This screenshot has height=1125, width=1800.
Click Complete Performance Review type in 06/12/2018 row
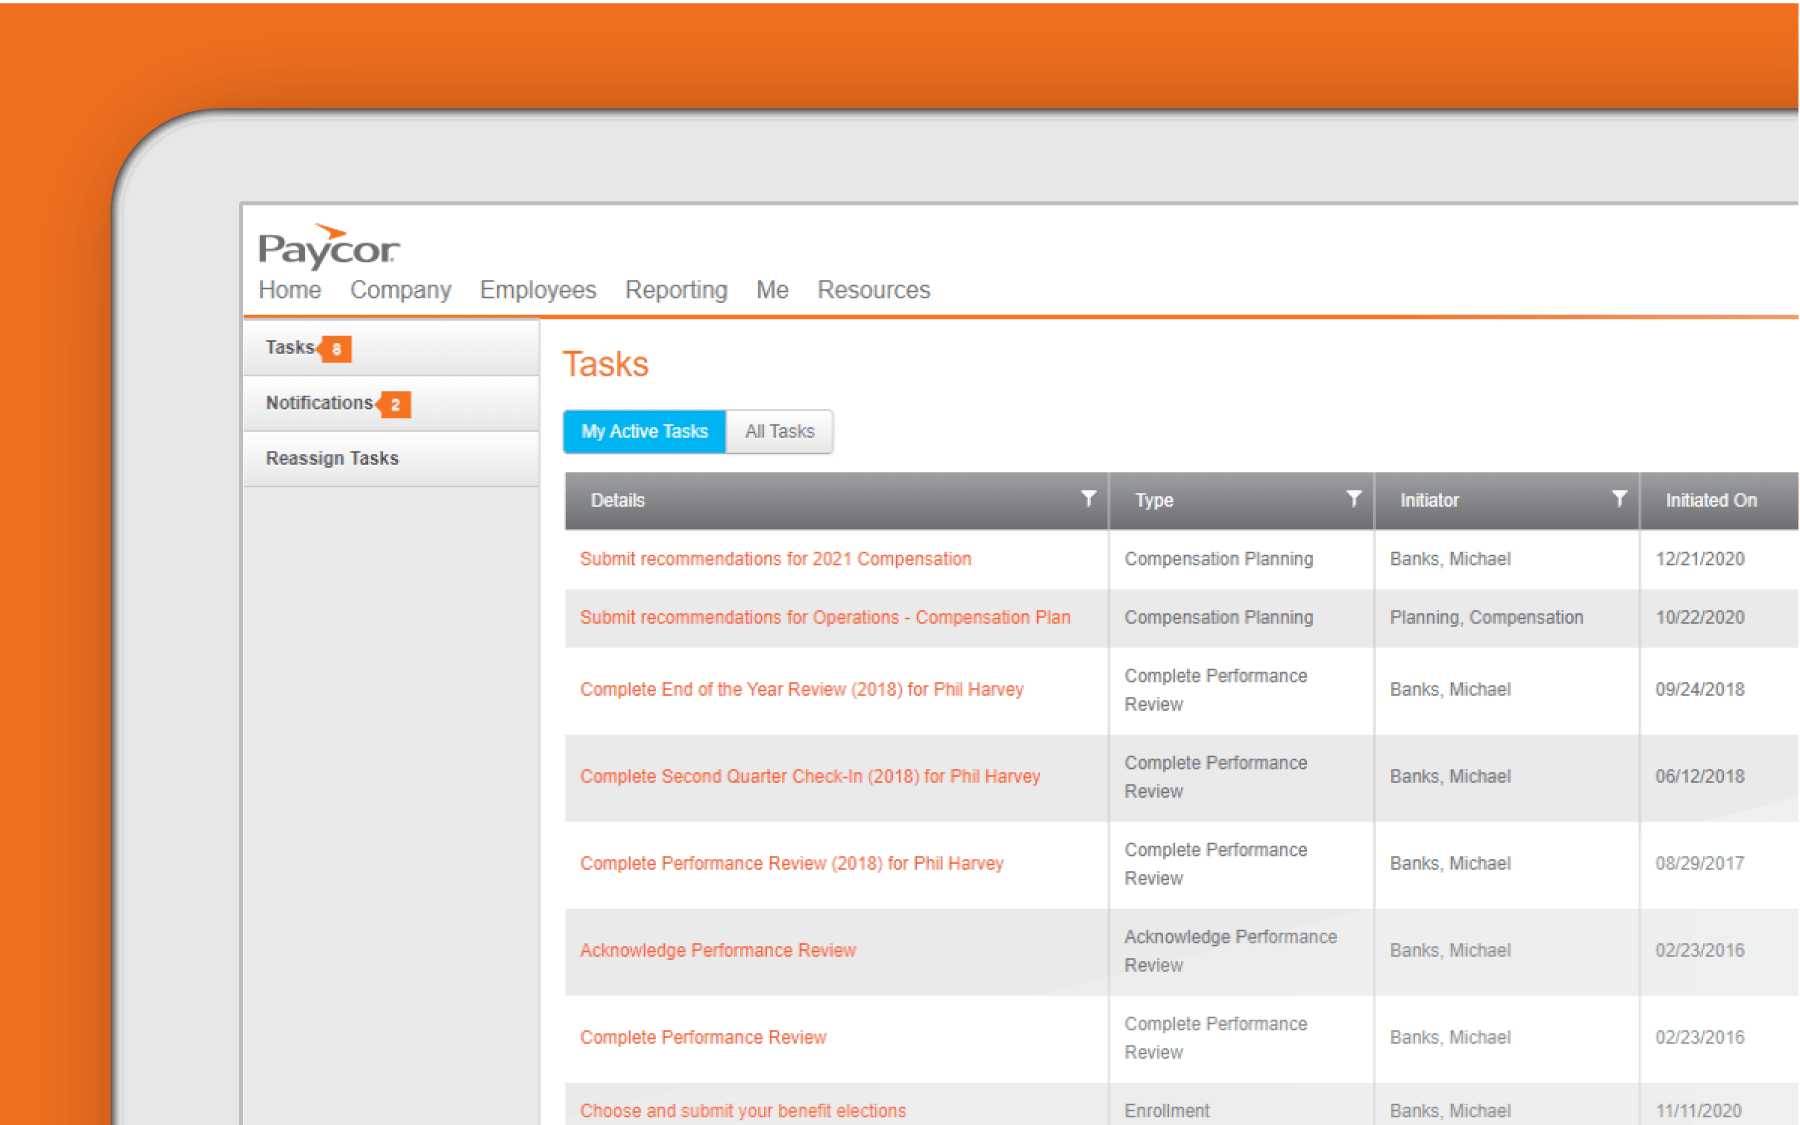(1215, 776)
